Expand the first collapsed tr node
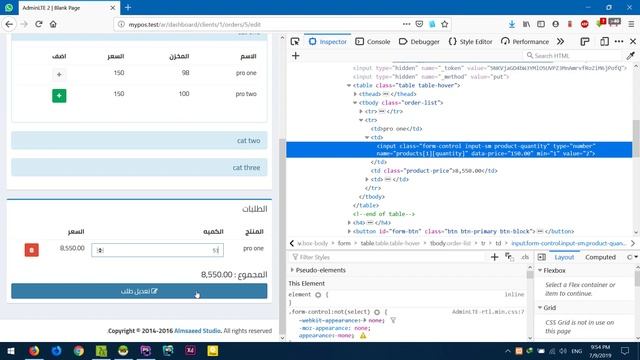Screen dimensions: 640x360 pyautogui.click(x=361, y=111)
